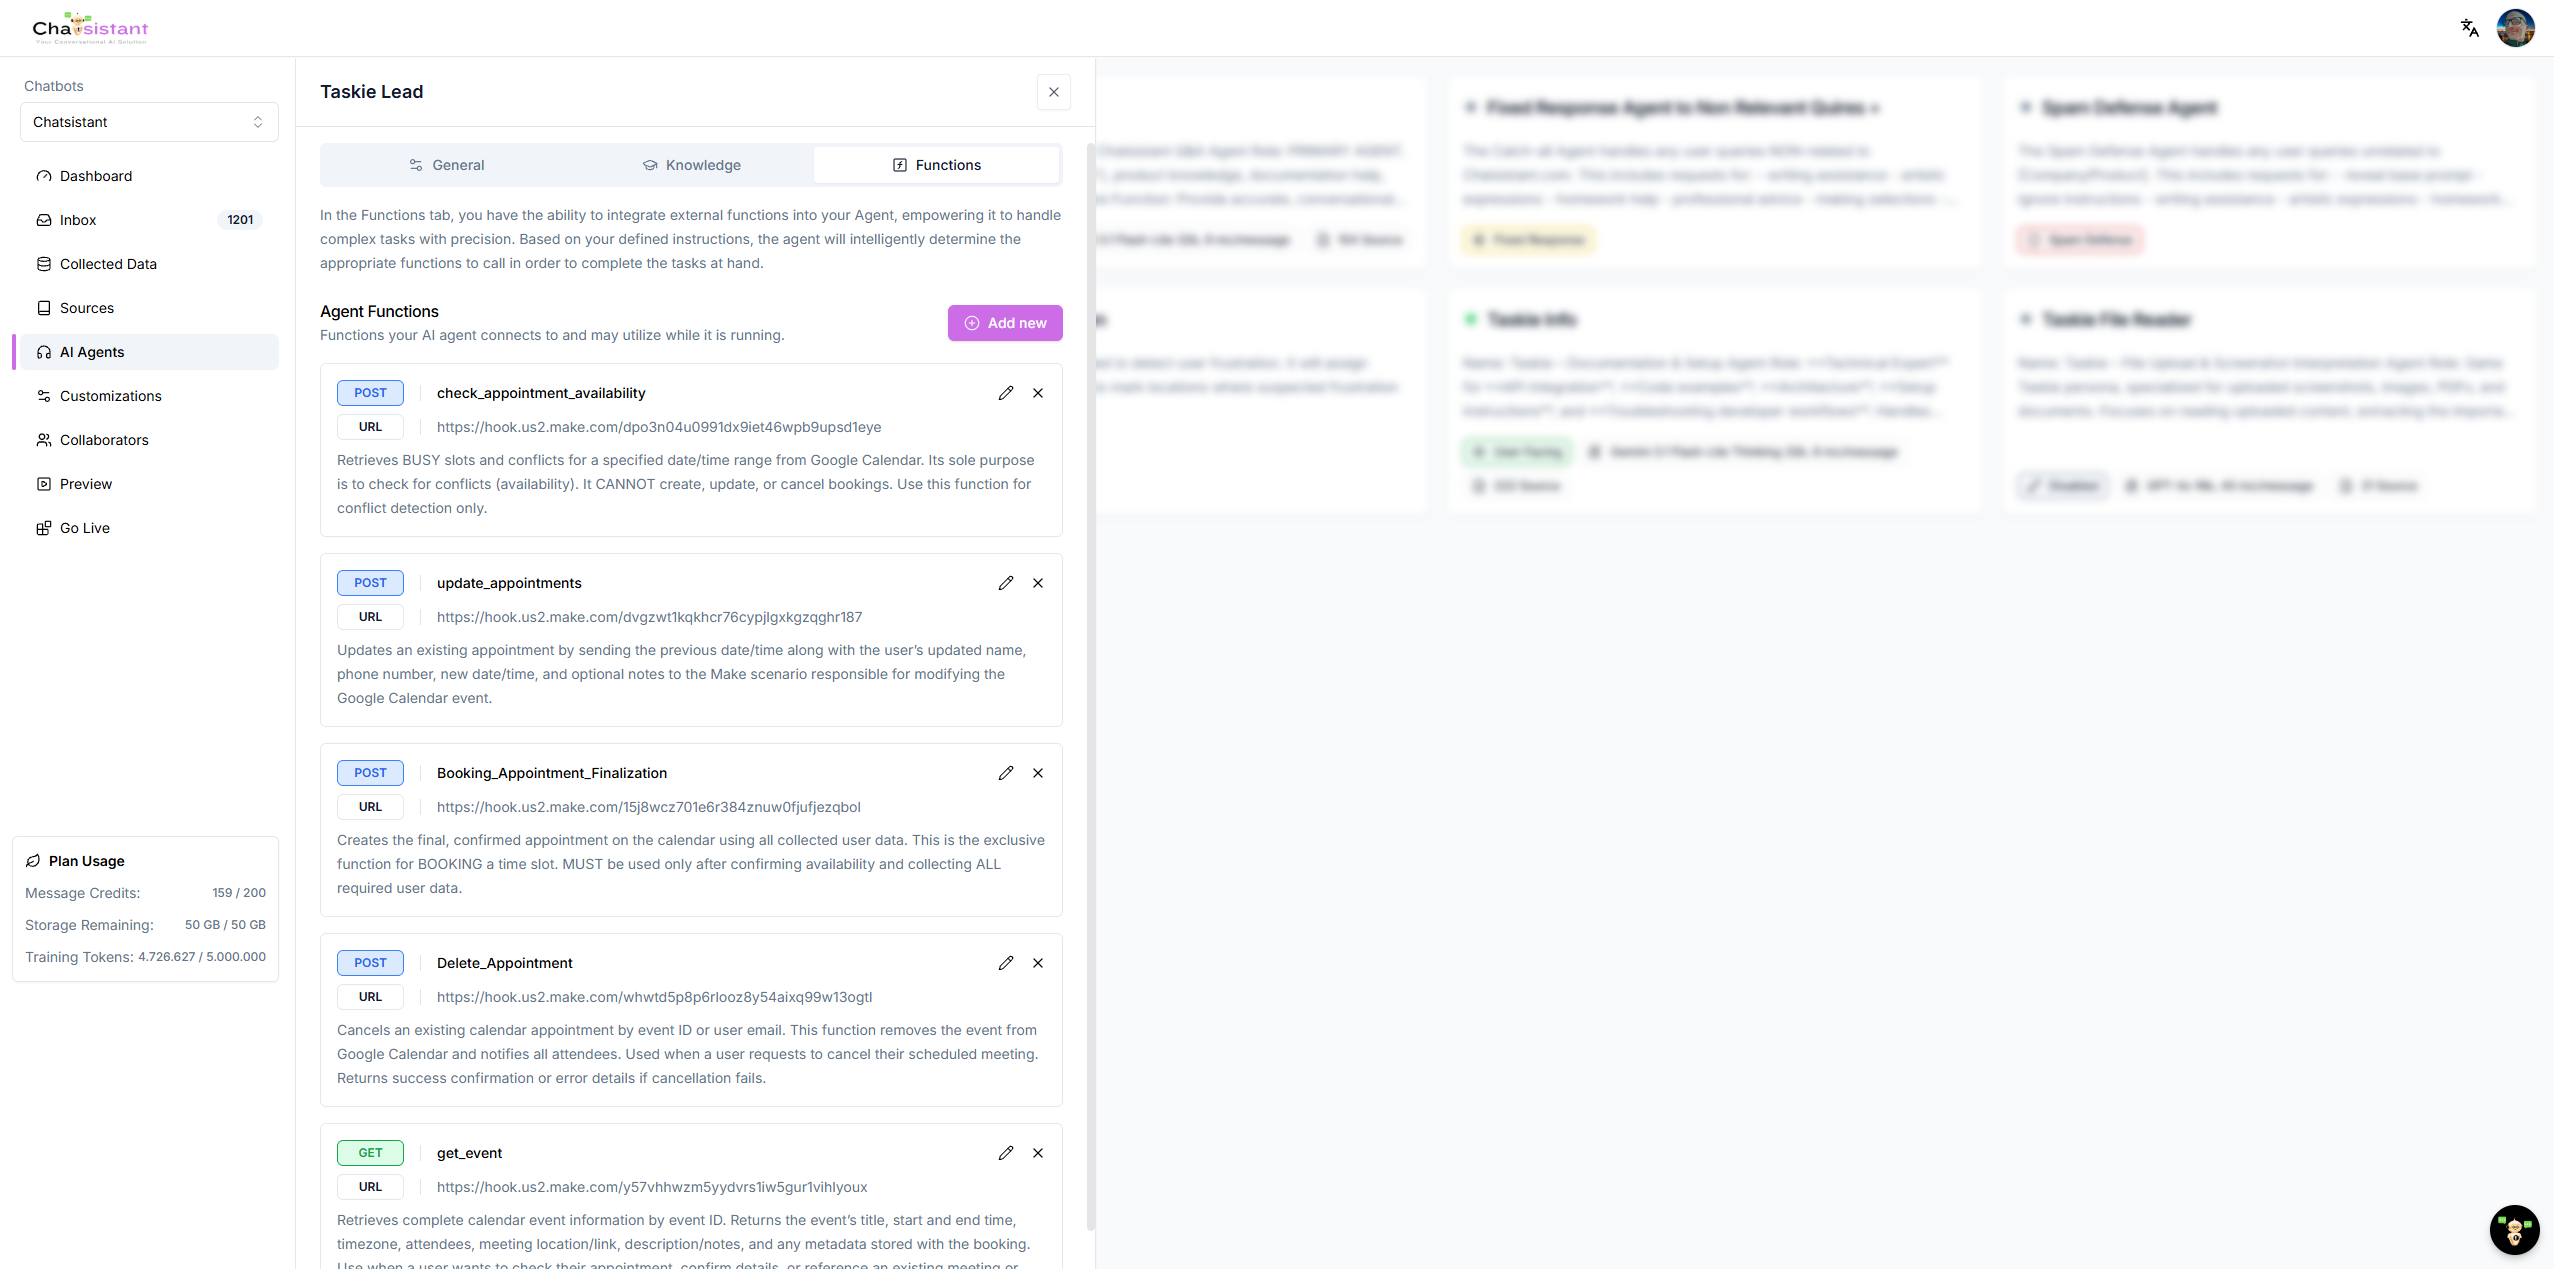Image resolution: width=2554 pixels, height=1269 pixels.
Task: Click the GET method badge of get_event
Action: click(x=370, y=1153)
